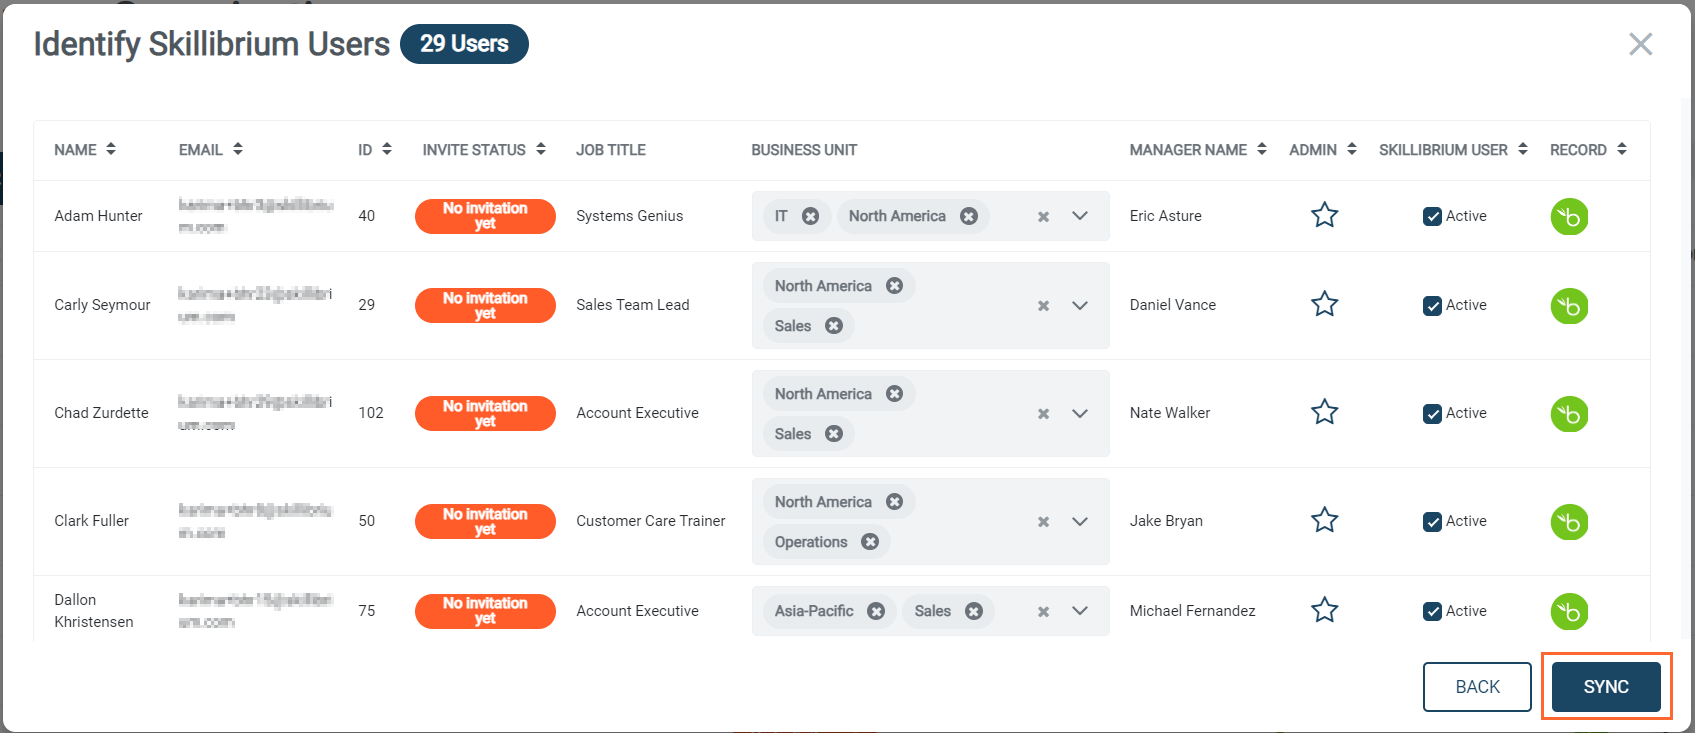
Task: Click the SYNC button
Action: pos(1606,687)
